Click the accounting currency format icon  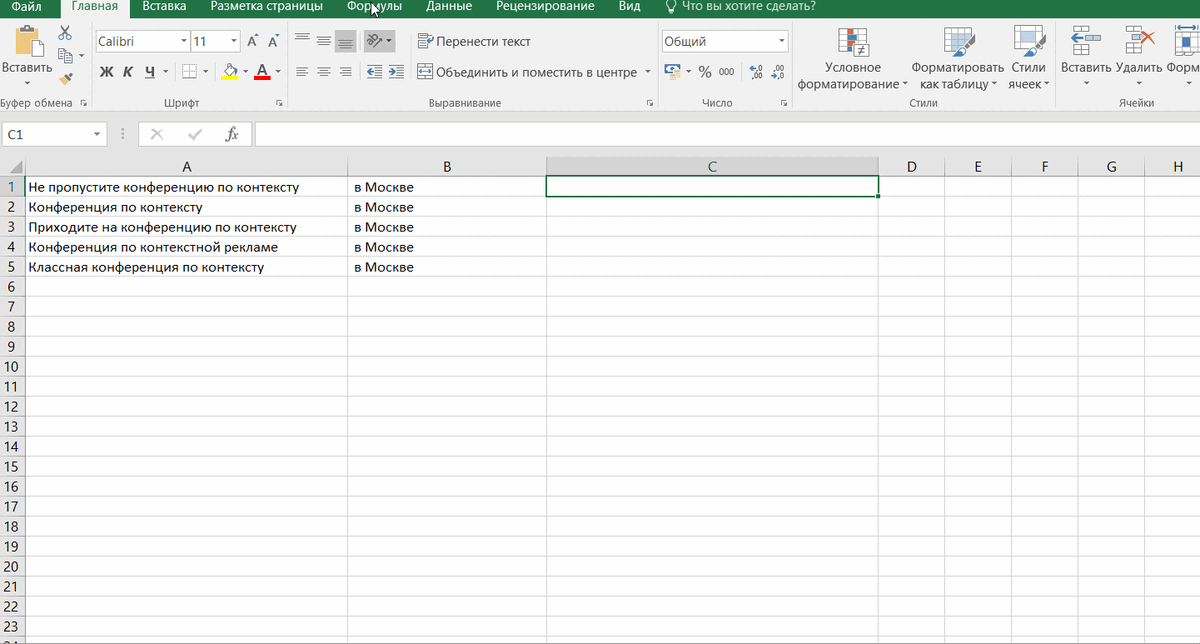coord(673,72)
